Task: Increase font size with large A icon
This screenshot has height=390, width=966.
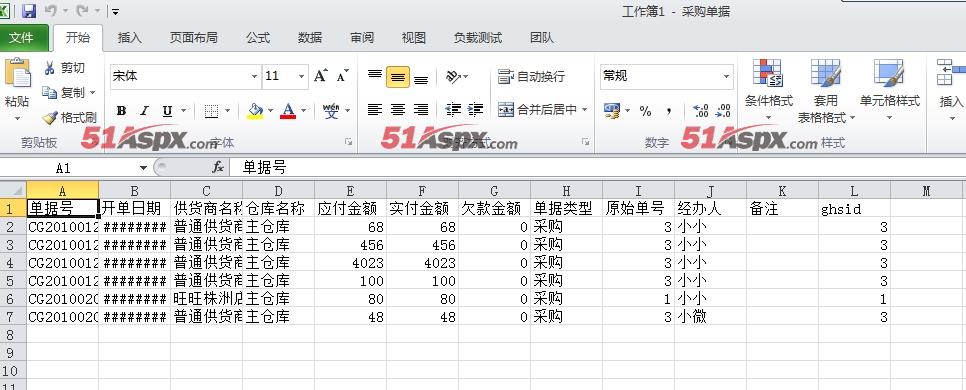Action: click(x=320, y=76)
